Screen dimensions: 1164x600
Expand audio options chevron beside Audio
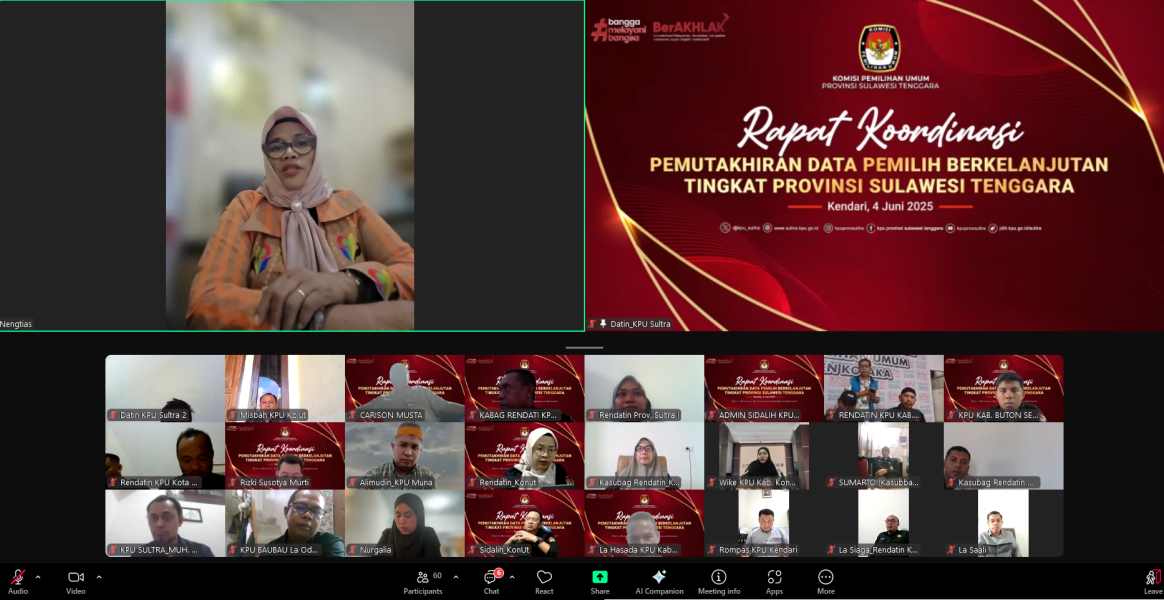click(38, 577)
